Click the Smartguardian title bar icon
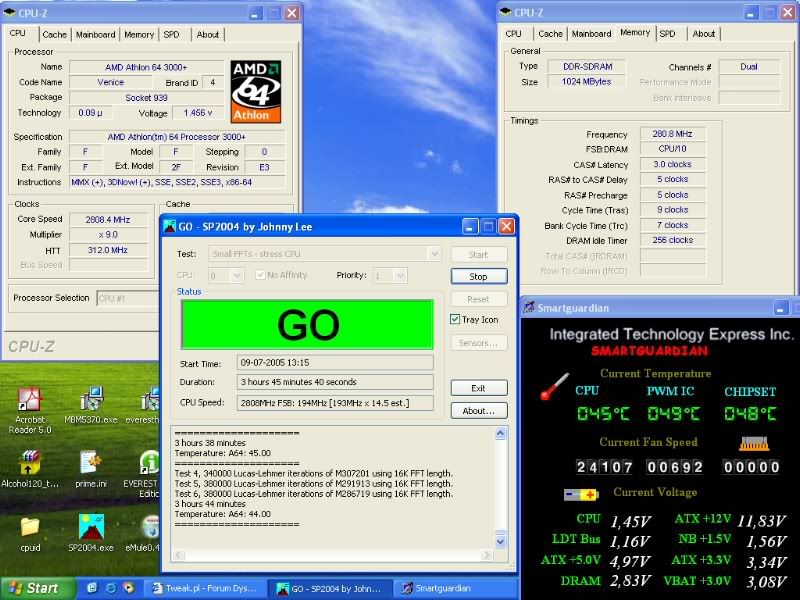The width and height of the screenshot is (800, 600). pyautogui.click(x=529, y=308)
